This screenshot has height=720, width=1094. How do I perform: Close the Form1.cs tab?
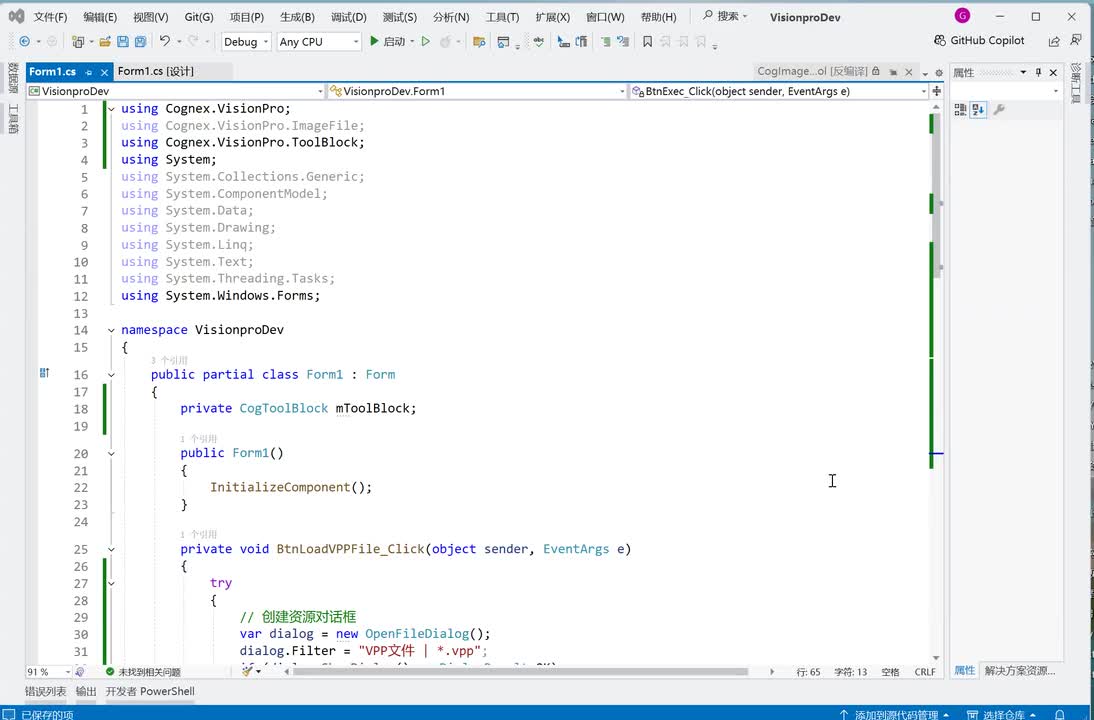pos(104,72)
